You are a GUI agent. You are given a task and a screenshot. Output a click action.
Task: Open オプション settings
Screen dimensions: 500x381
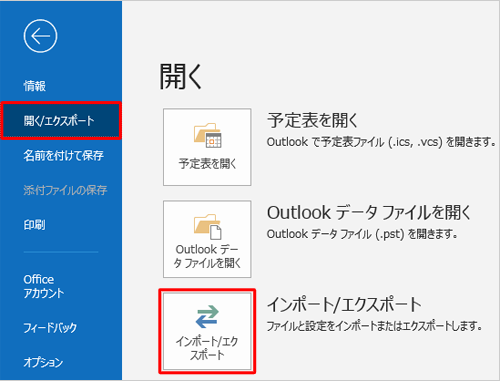[x=43, y=362]
